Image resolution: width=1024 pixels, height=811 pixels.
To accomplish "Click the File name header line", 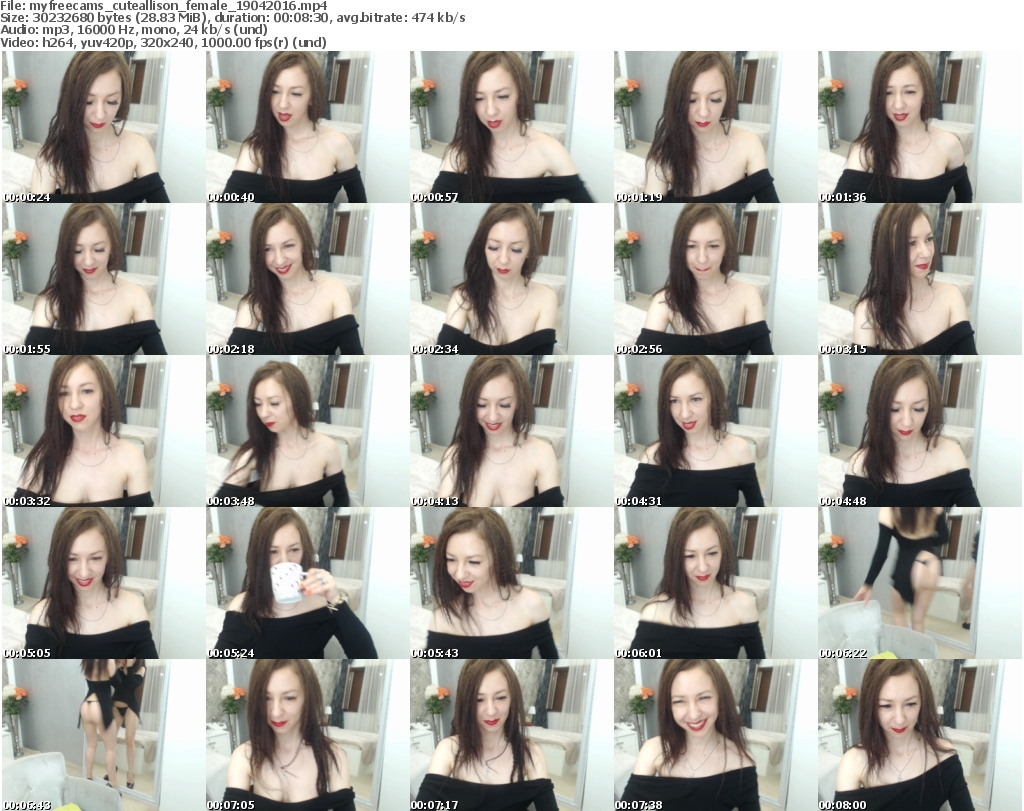I will [x=164, y=6].
